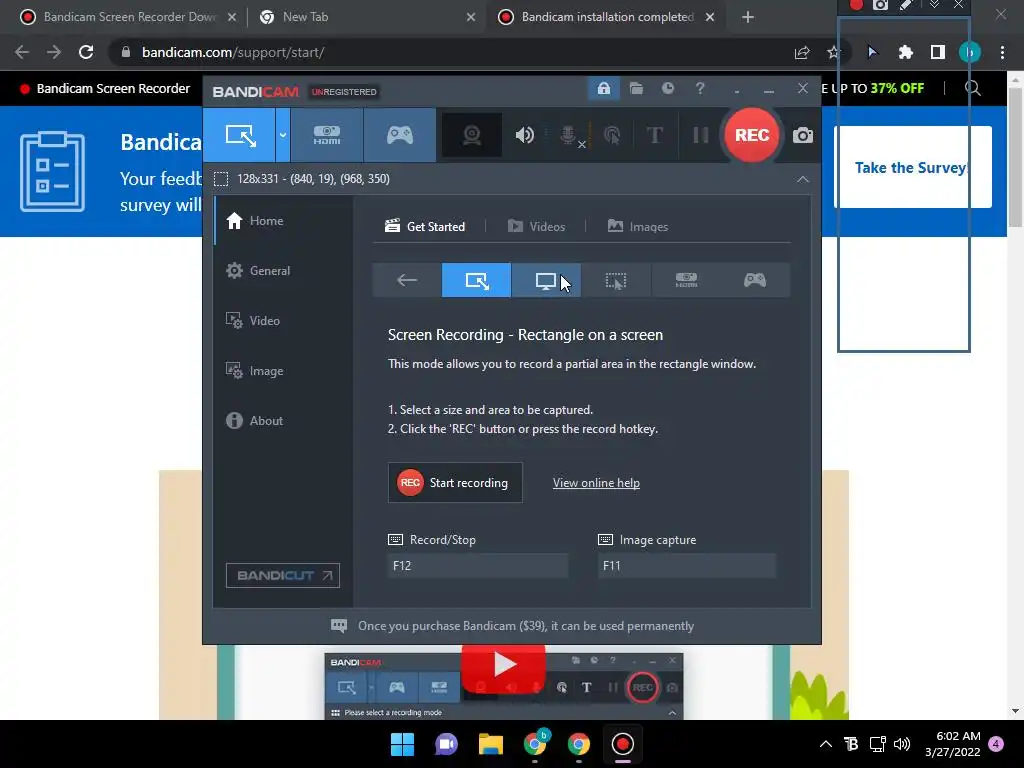Open the Image settings section

tap(283, 370)
